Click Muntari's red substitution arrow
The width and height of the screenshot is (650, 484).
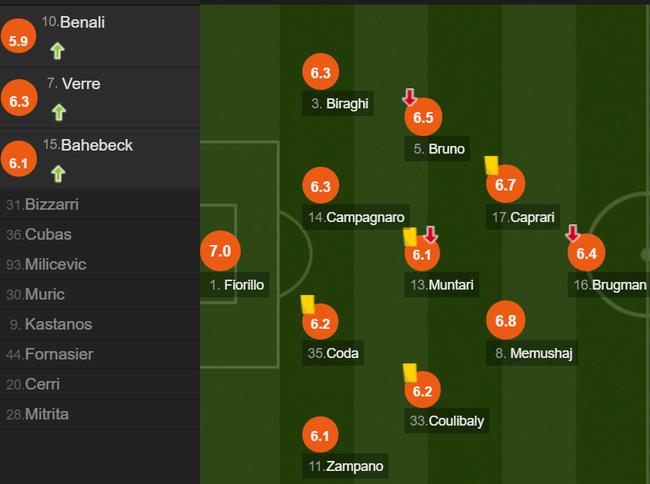coord(431,235)
